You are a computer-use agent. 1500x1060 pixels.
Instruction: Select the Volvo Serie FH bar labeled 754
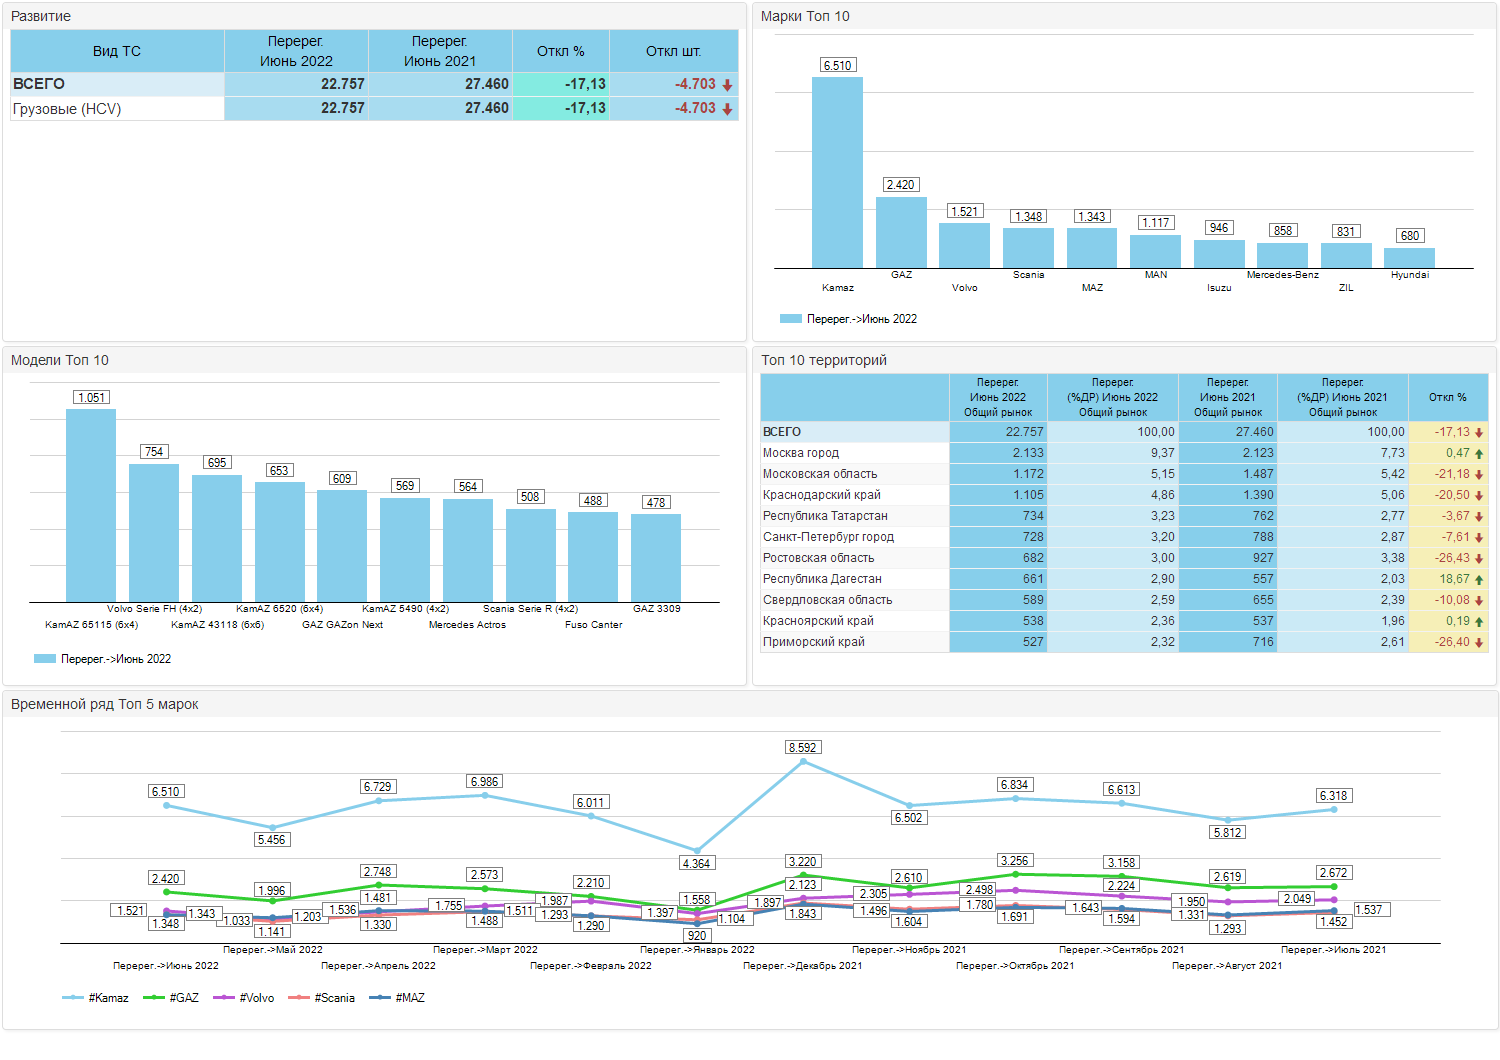(154, 533)
